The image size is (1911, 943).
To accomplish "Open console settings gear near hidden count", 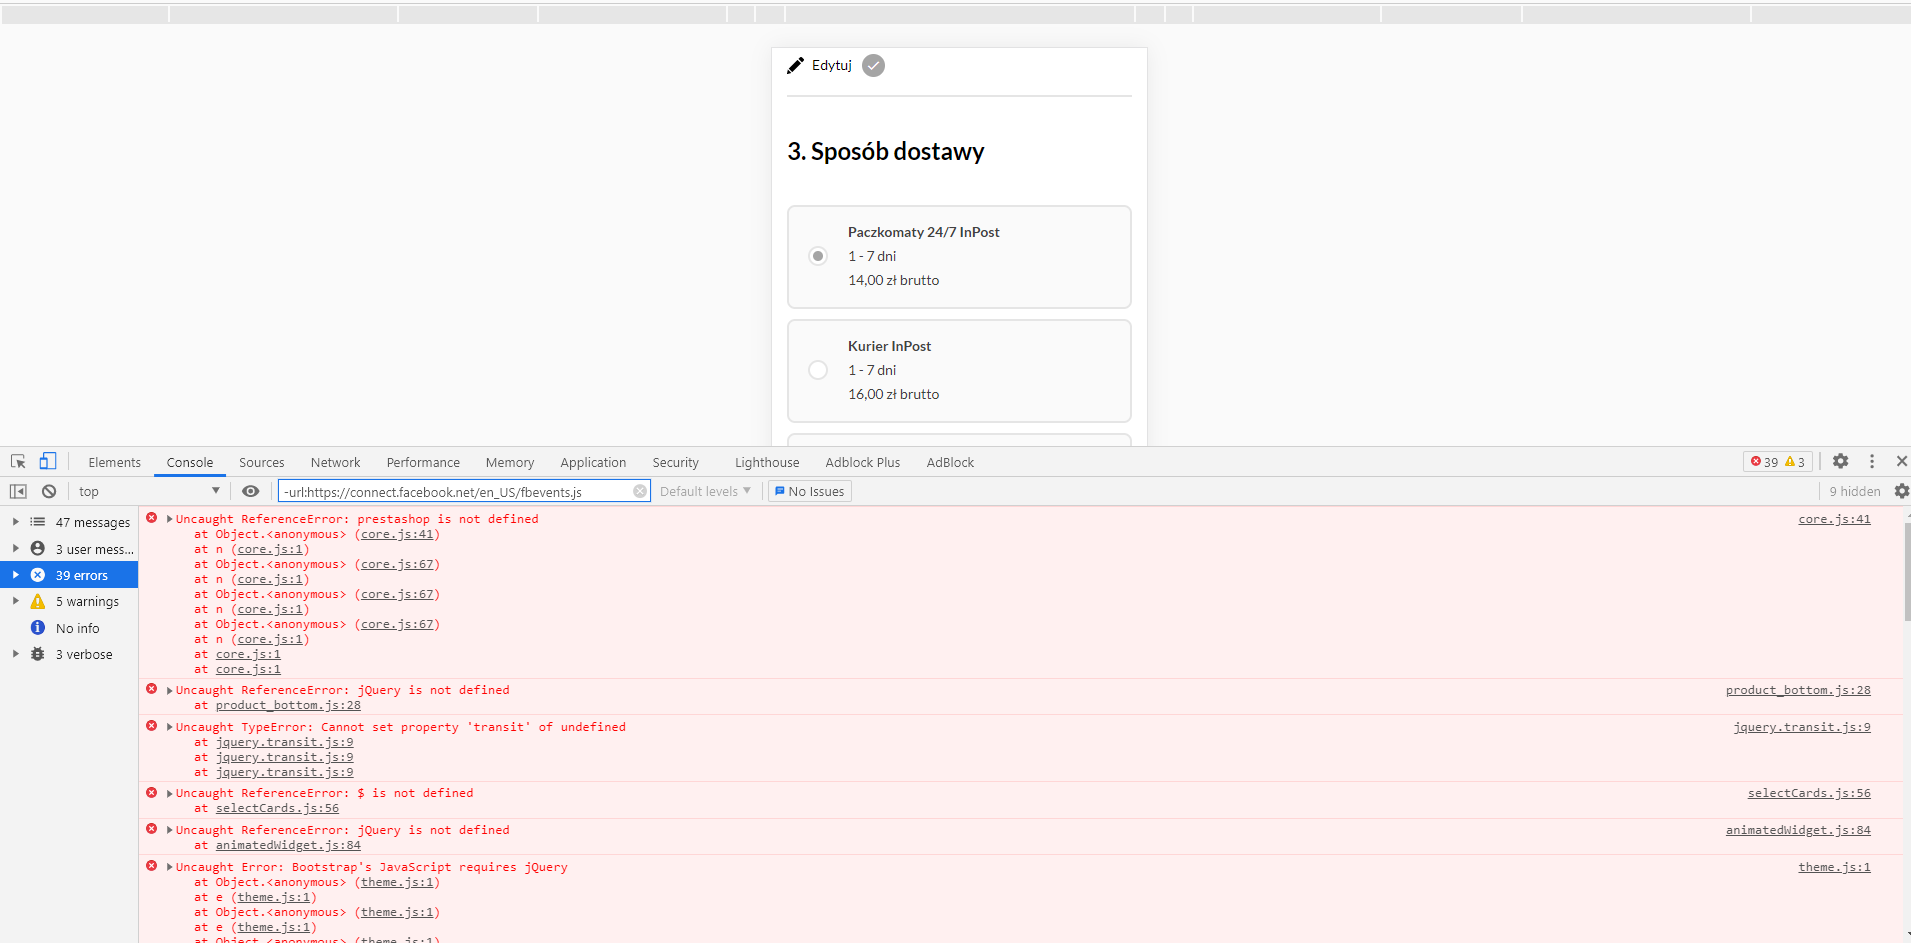I will pyautogui.click(x=1901, y=491).
